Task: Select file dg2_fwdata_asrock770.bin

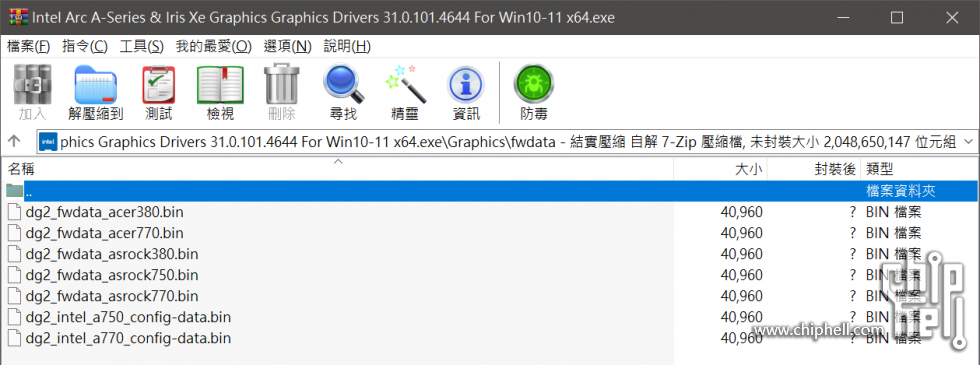Action: (112, 296)
